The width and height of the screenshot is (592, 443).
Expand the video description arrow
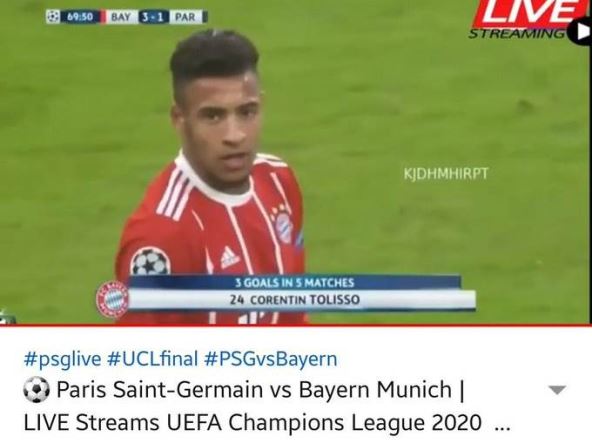pos(557,390)
